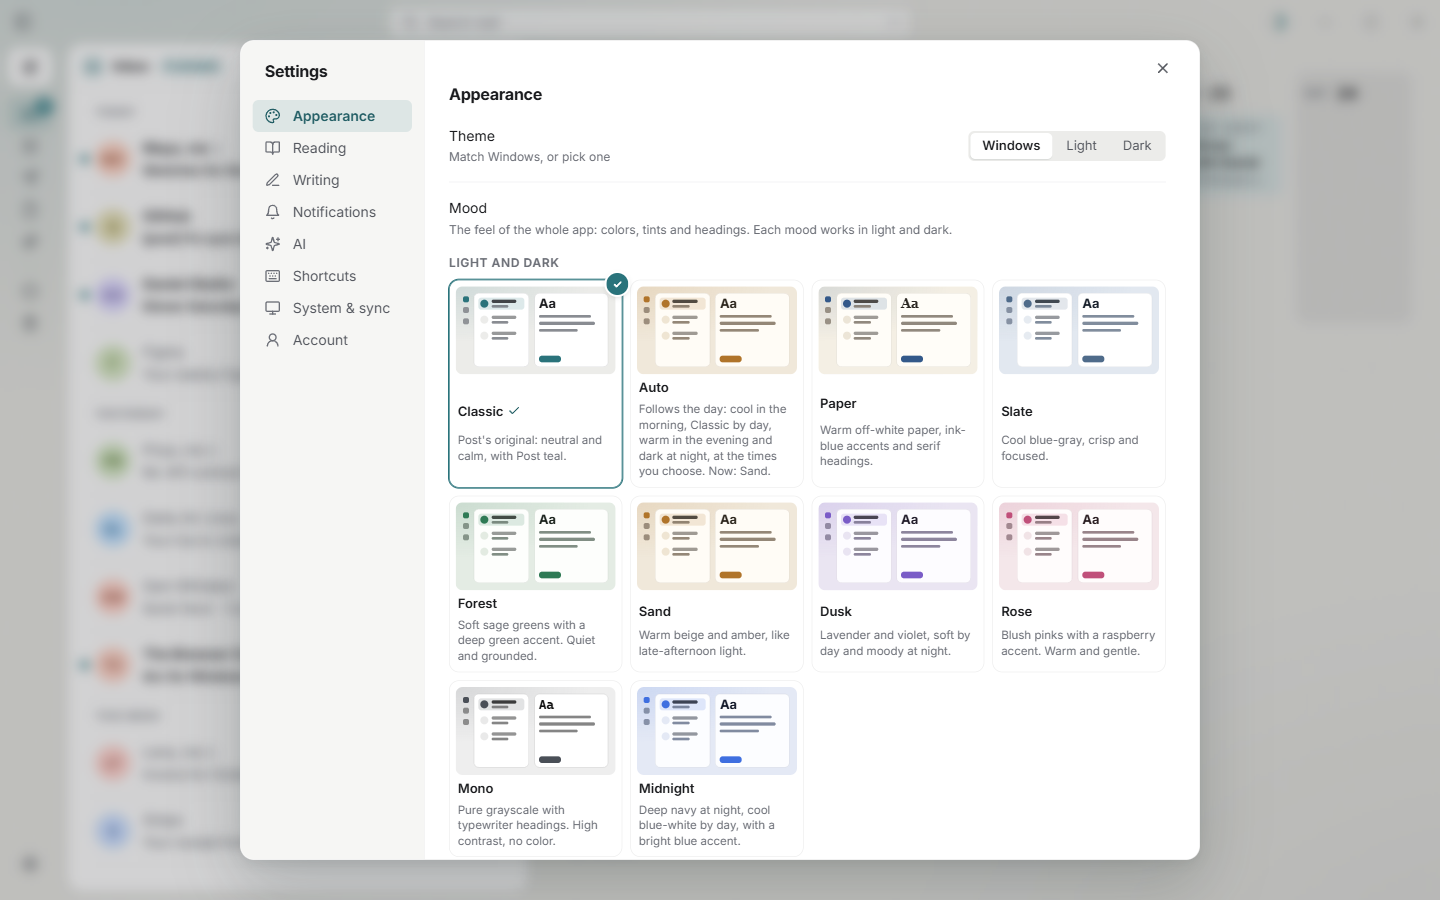Select the Mono mood card
The height and width of the screenshot is (900, 1440).
pos(536,769)
